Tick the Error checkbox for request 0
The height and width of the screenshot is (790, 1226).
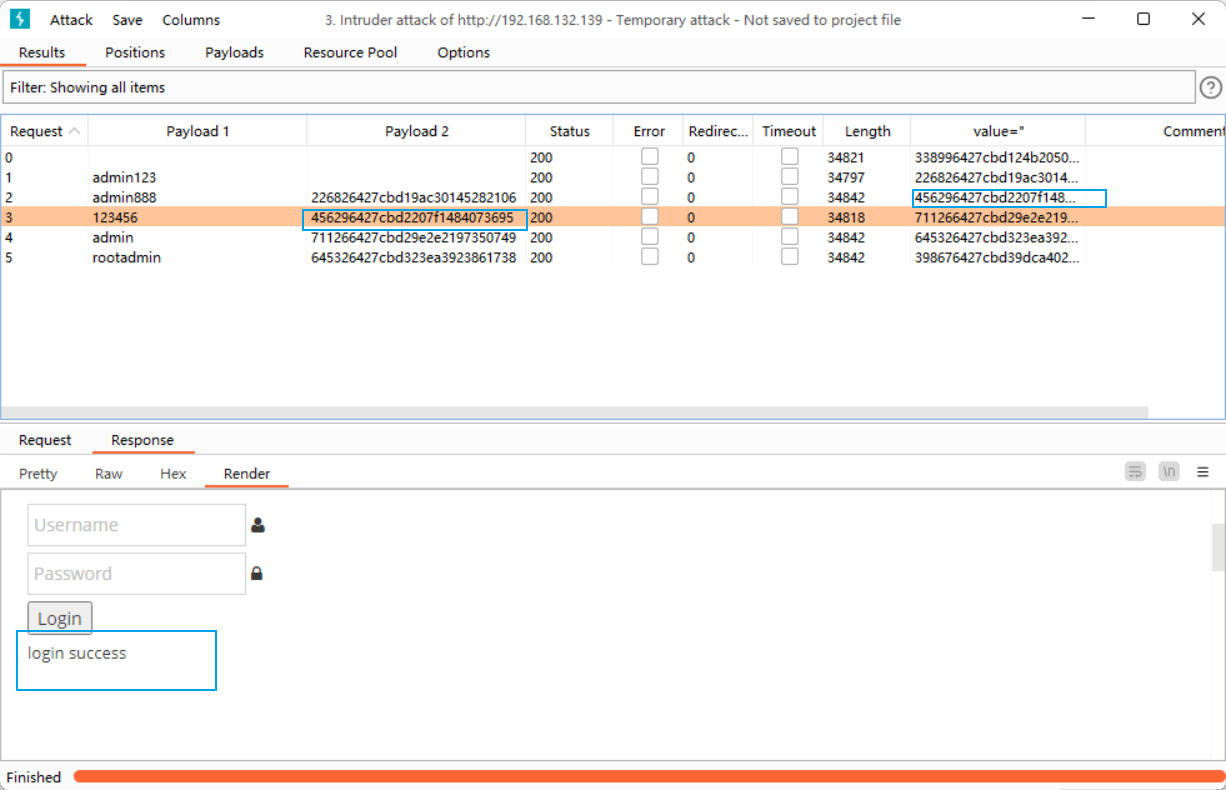pos(650,157)
